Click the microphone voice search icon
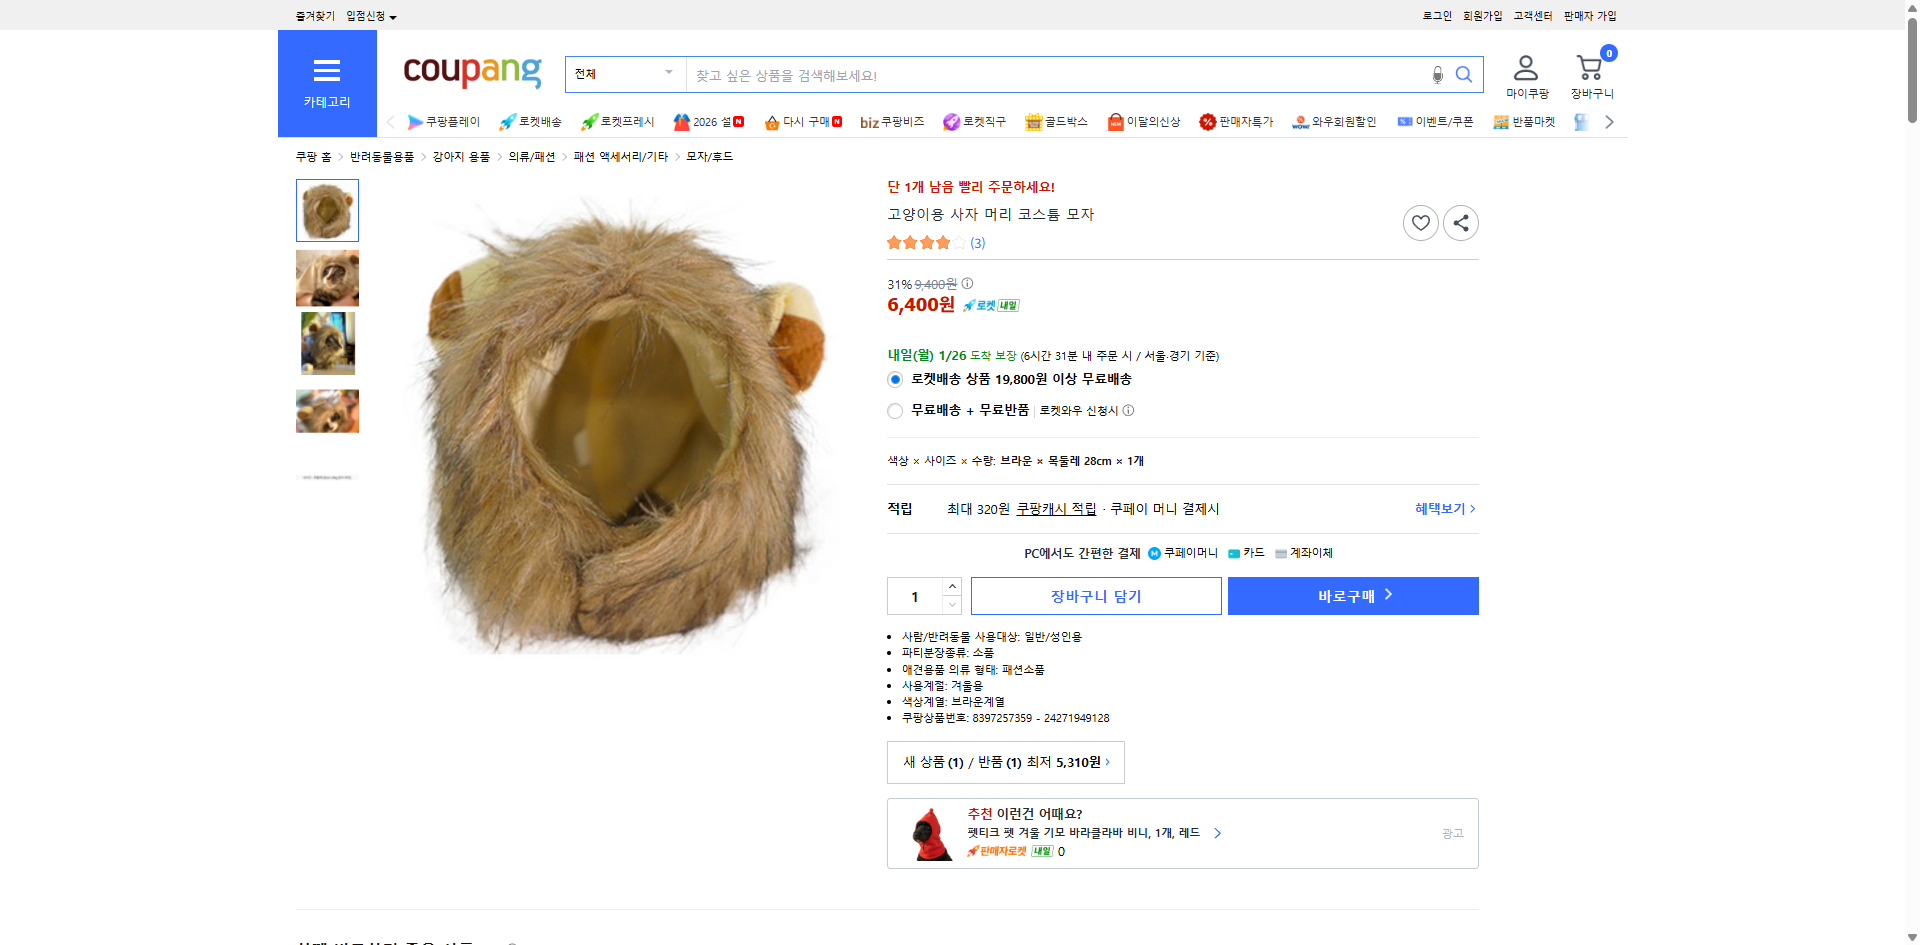The height and width of the screenshot is (945, 1920). (1437, 74)
